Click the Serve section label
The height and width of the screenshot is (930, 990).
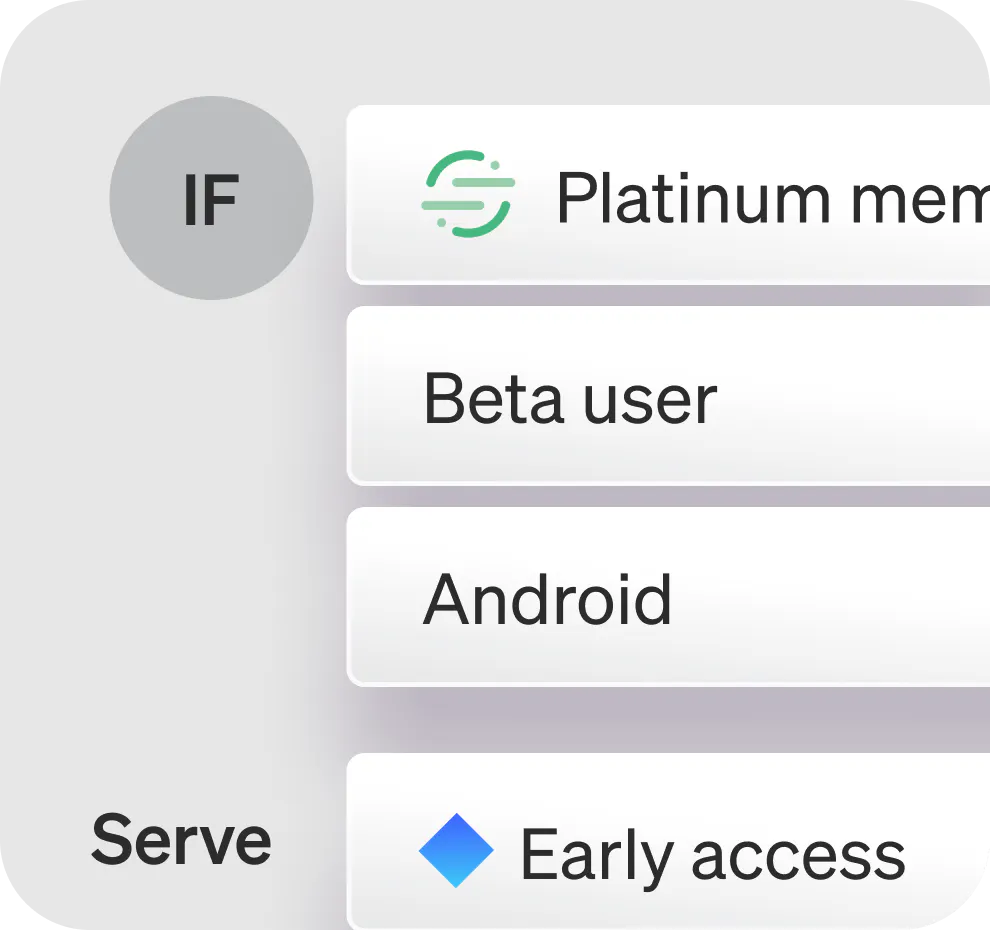(x=180, y=838)
